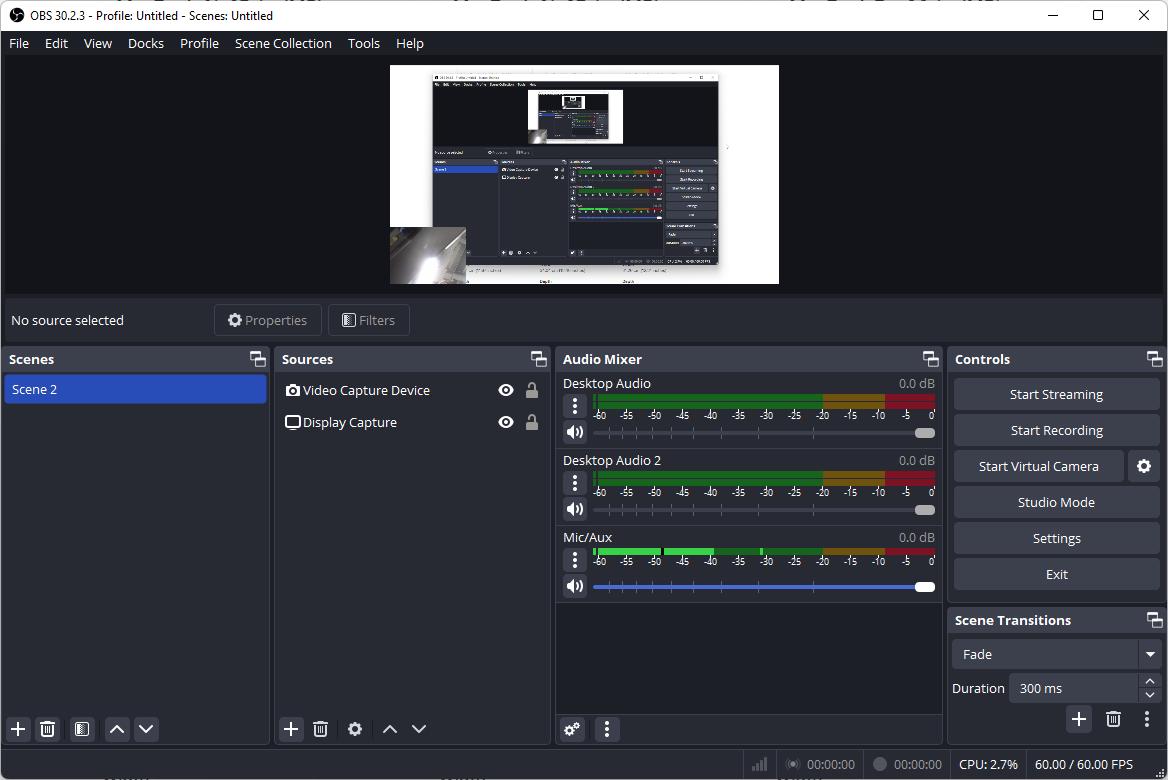
Task: Add a new source with the plus icon
Action: [x=290, y=729]
